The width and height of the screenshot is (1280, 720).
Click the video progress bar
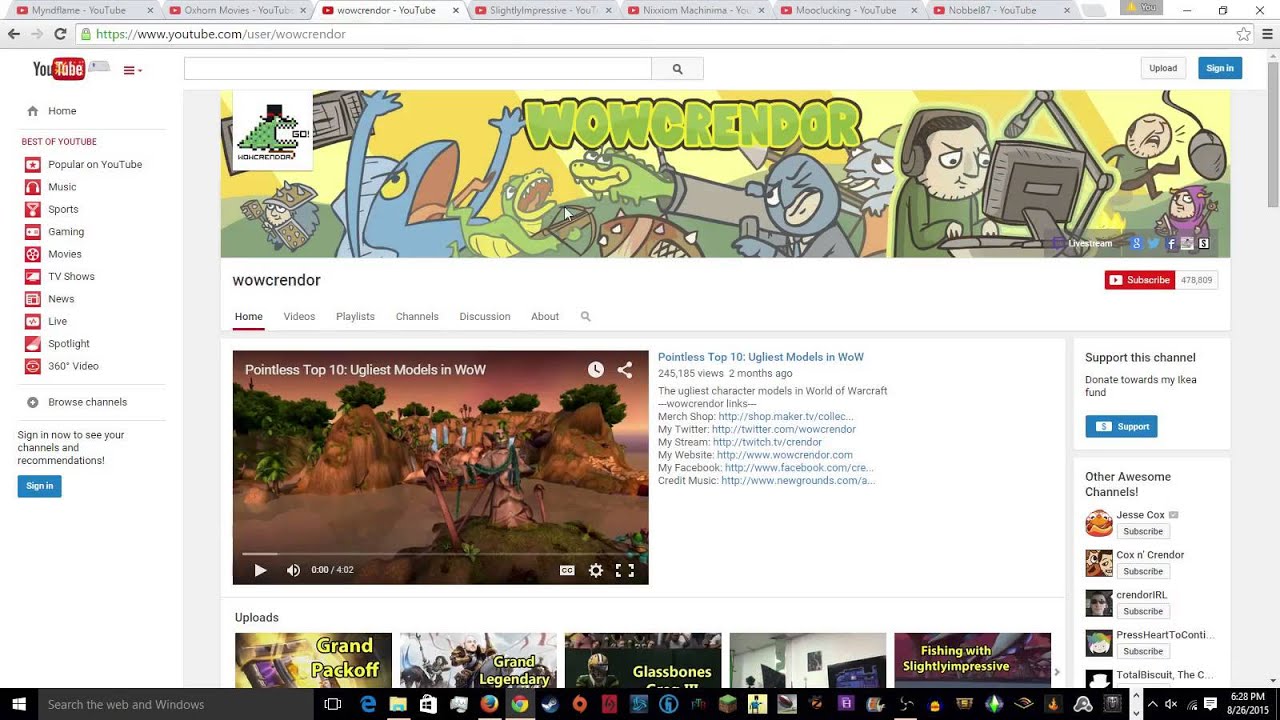440,554
